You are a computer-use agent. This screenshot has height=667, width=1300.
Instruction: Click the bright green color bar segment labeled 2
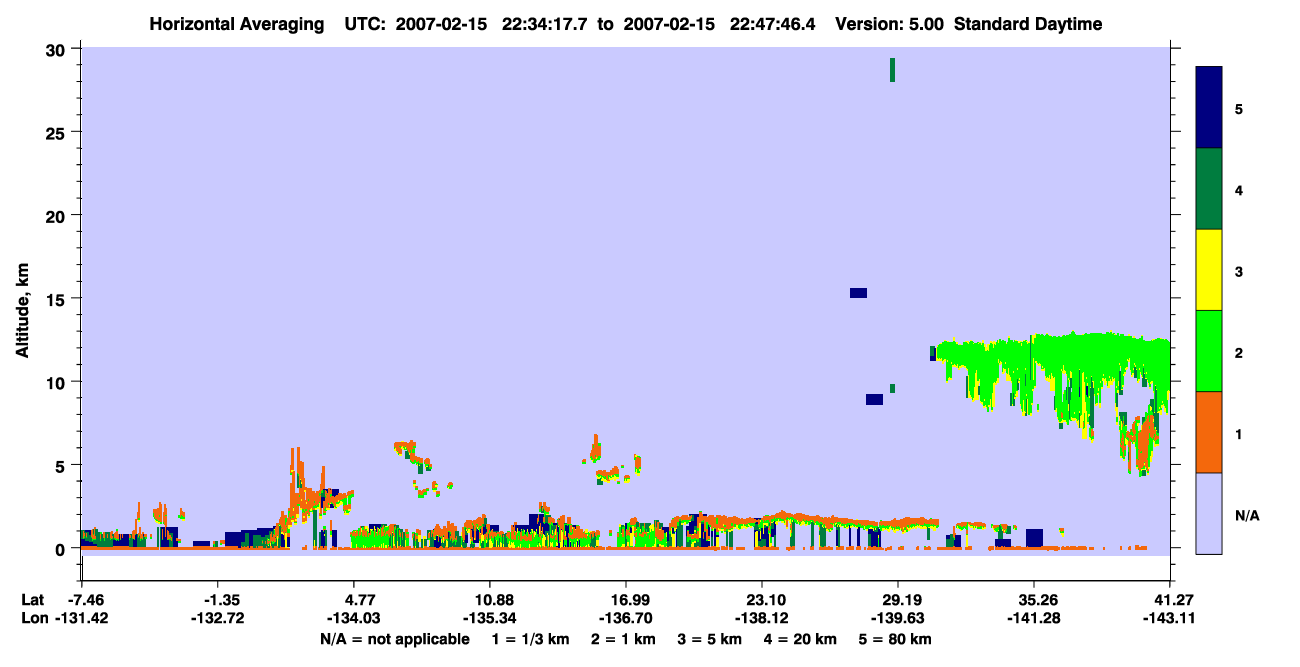click(1209, 351)
